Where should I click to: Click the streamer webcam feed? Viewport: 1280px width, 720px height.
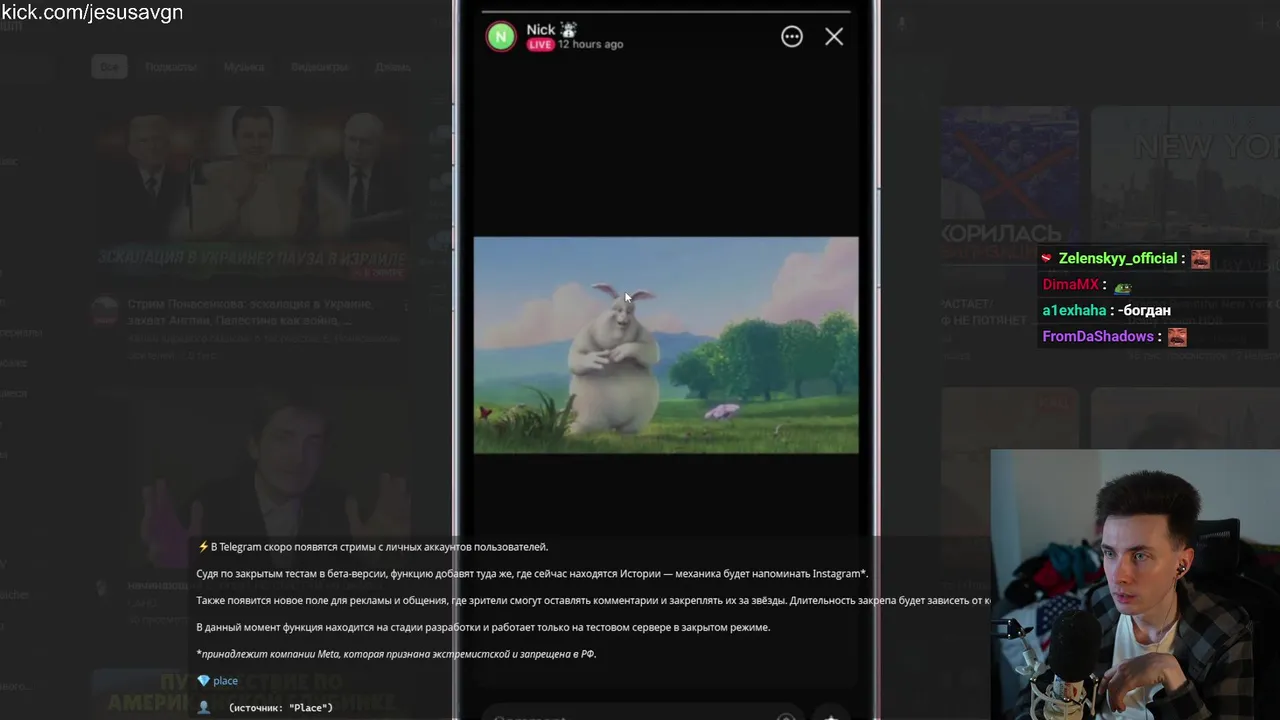coord(1135,584)
